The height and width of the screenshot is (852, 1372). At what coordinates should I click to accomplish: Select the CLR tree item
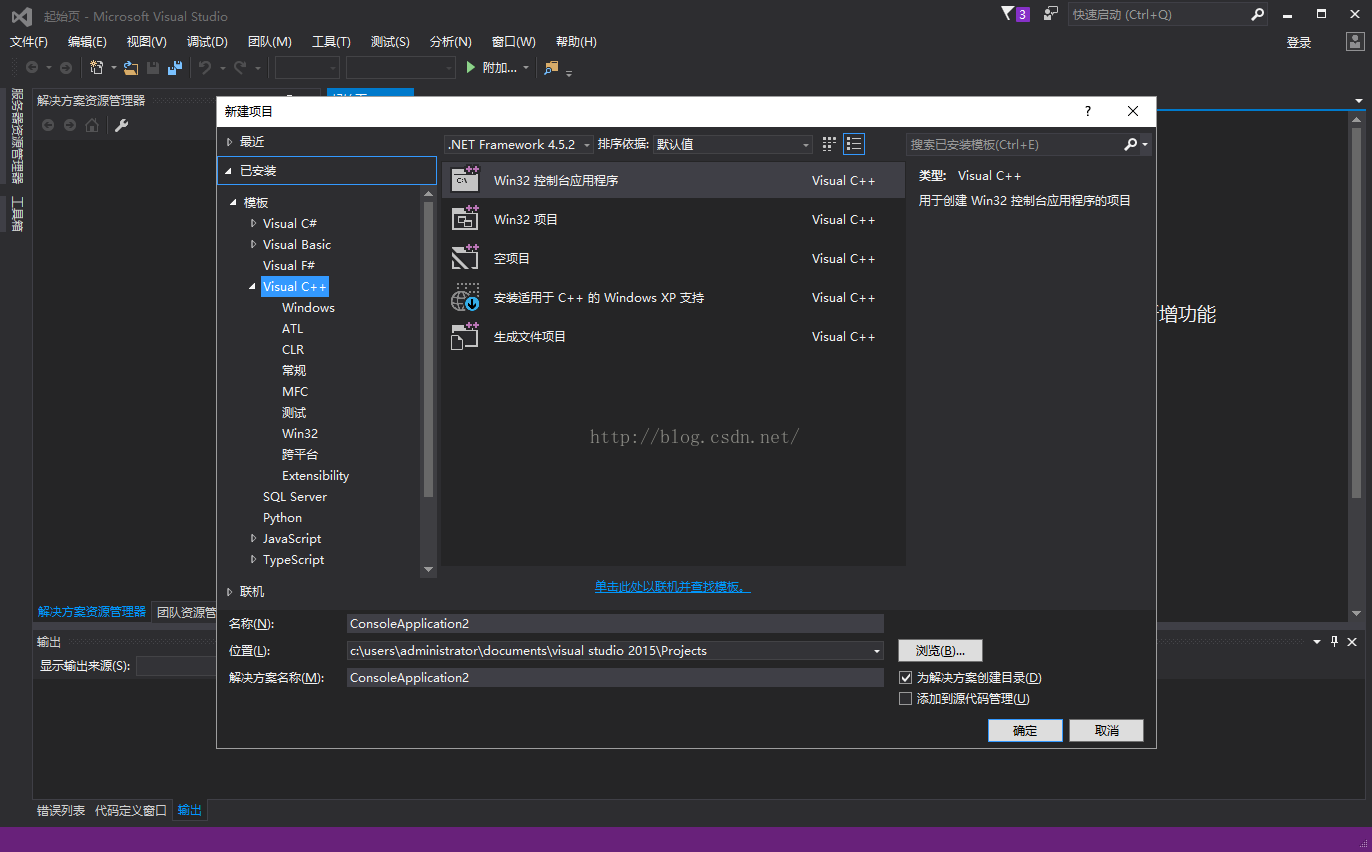pyautogui.click(x=293, y=350)
